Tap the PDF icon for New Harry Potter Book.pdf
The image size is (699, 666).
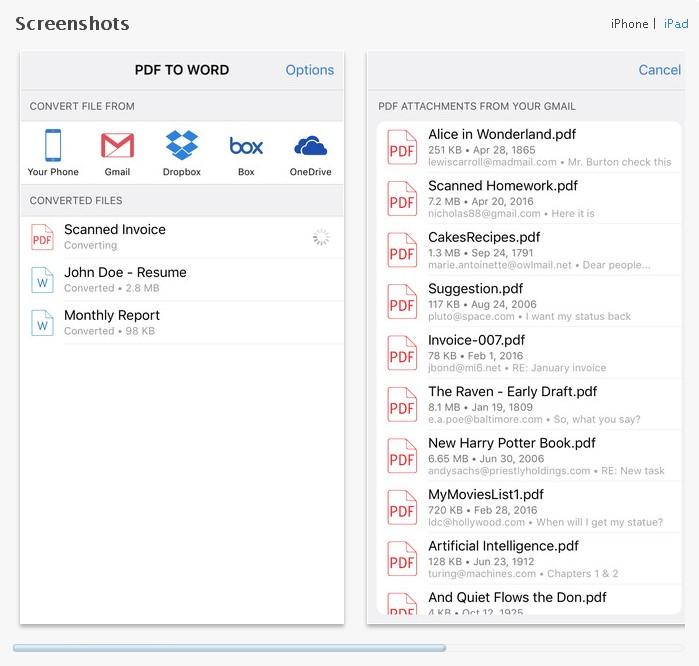tap(402, 456)
